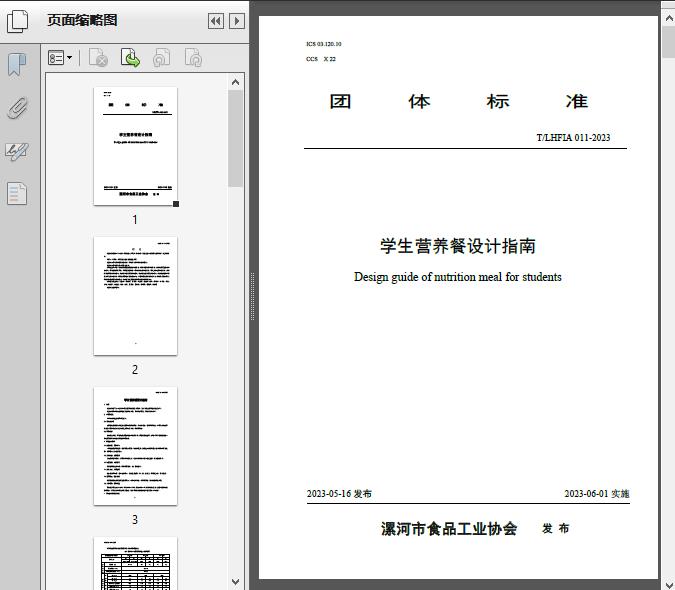This screenshot has width=675, height=590.
Task: Click the 2023-06-01 实施 date text
Action: point(597,494)
